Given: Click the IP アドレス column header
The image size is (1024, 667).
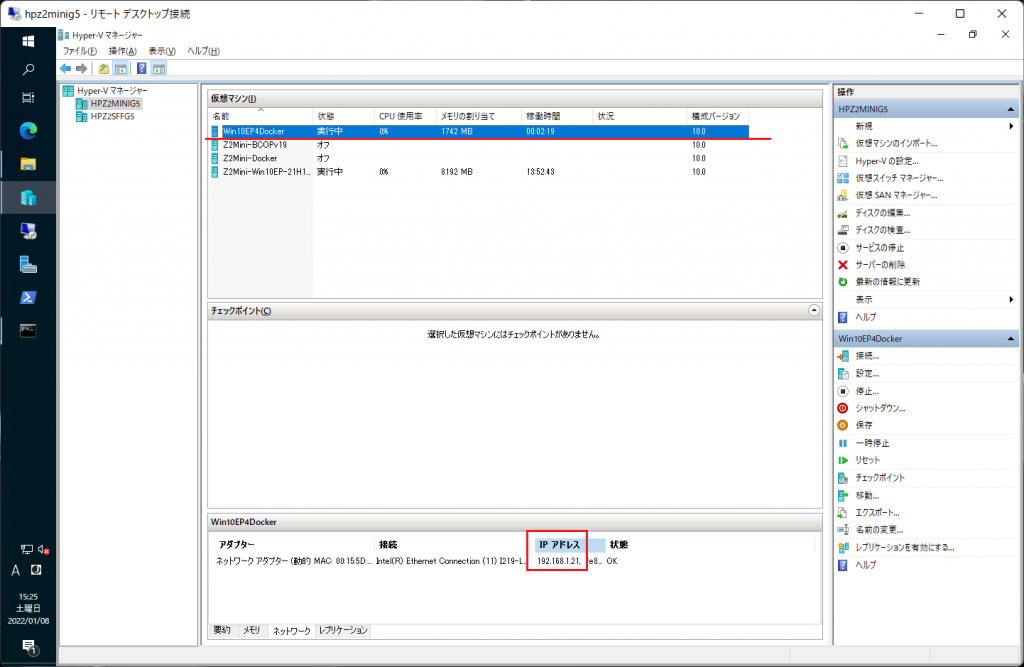Looking at the screenshot, I should tap(570, 545).
